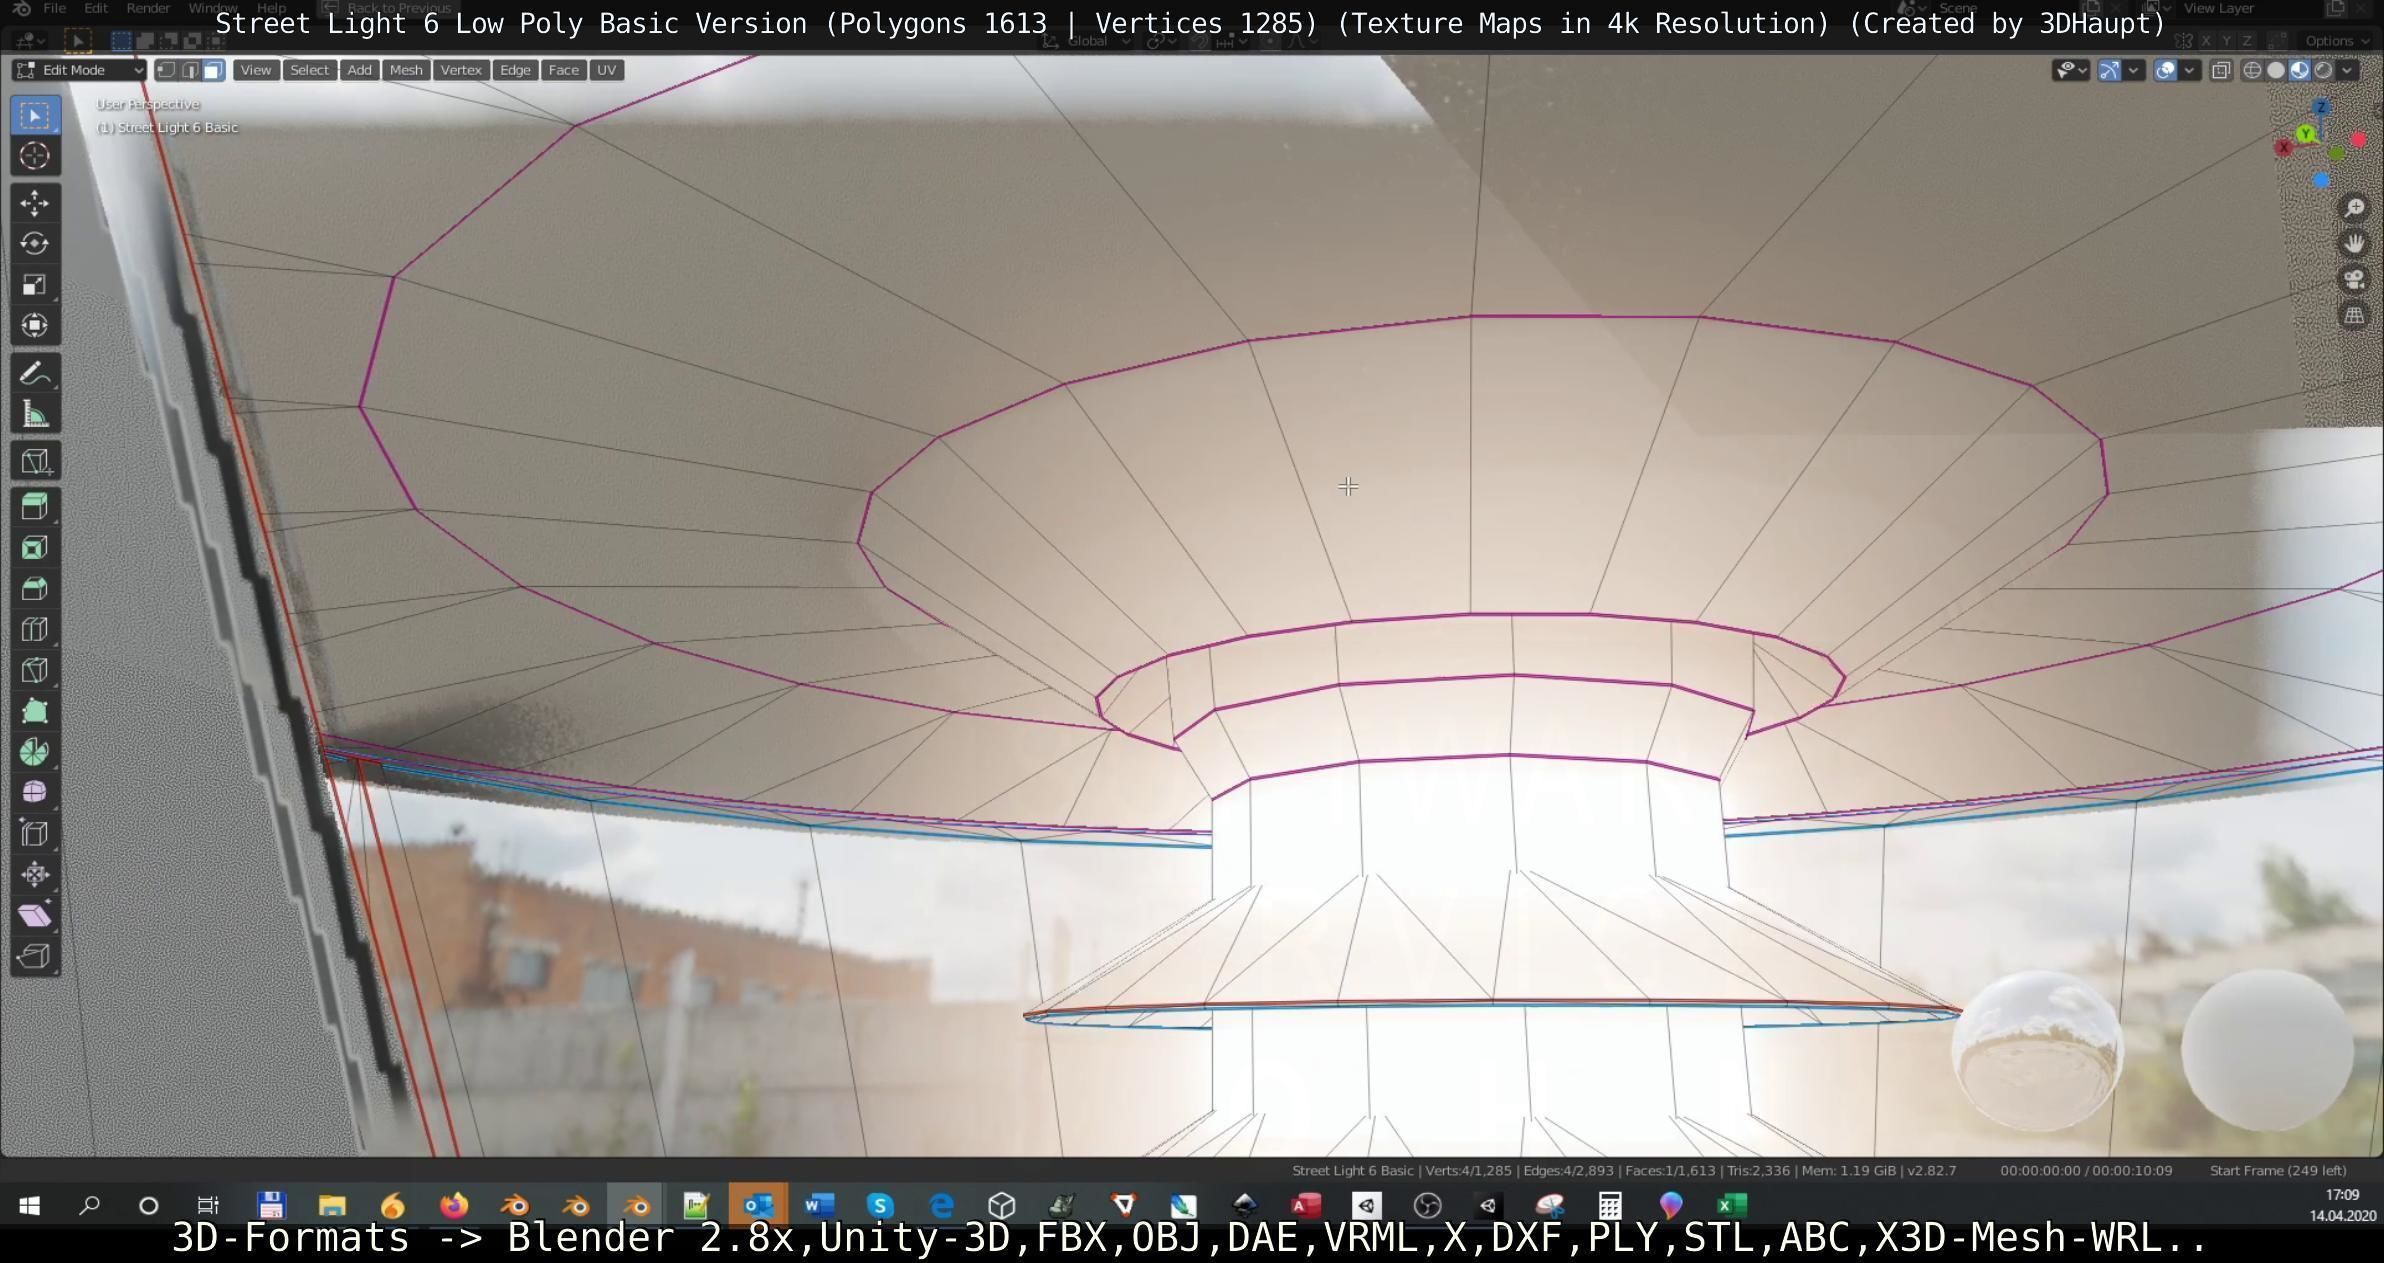Screen dimensions: 2384x1263
Task: Select the Move tool
Action: (35, 203)
